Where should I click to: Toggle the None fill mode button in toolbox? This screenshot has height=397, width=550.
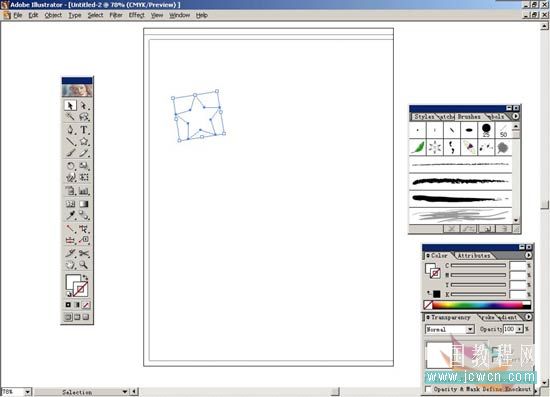click(x=86, y=305)
